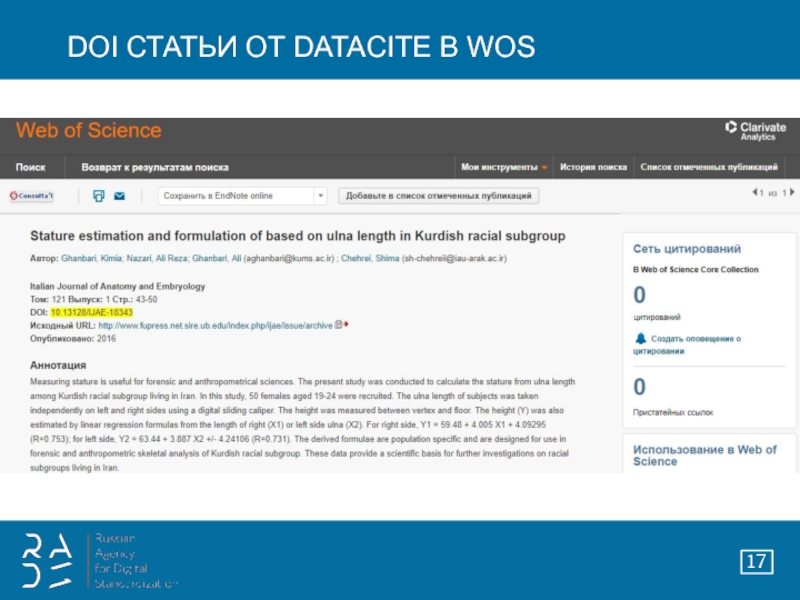Open the Clarivate Analytics logo

[x=755, y=131]
